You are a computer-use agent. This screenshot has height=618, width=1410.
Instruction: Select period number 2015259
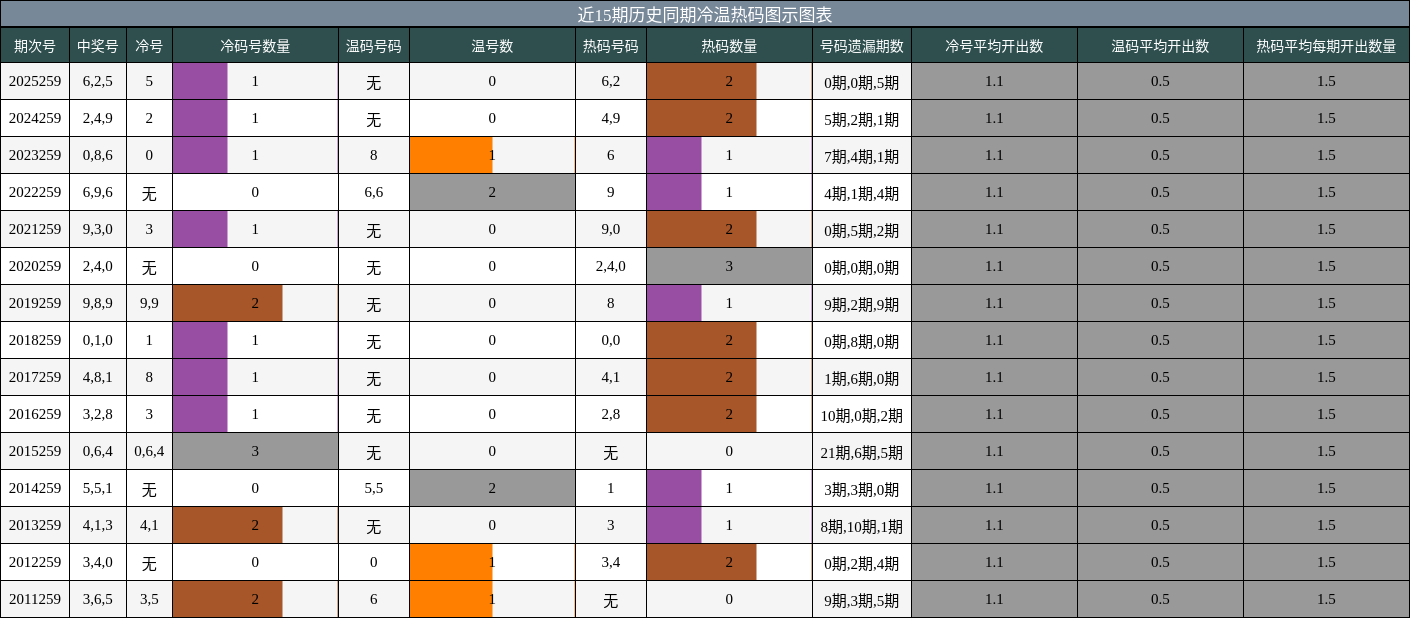point(35,451)
